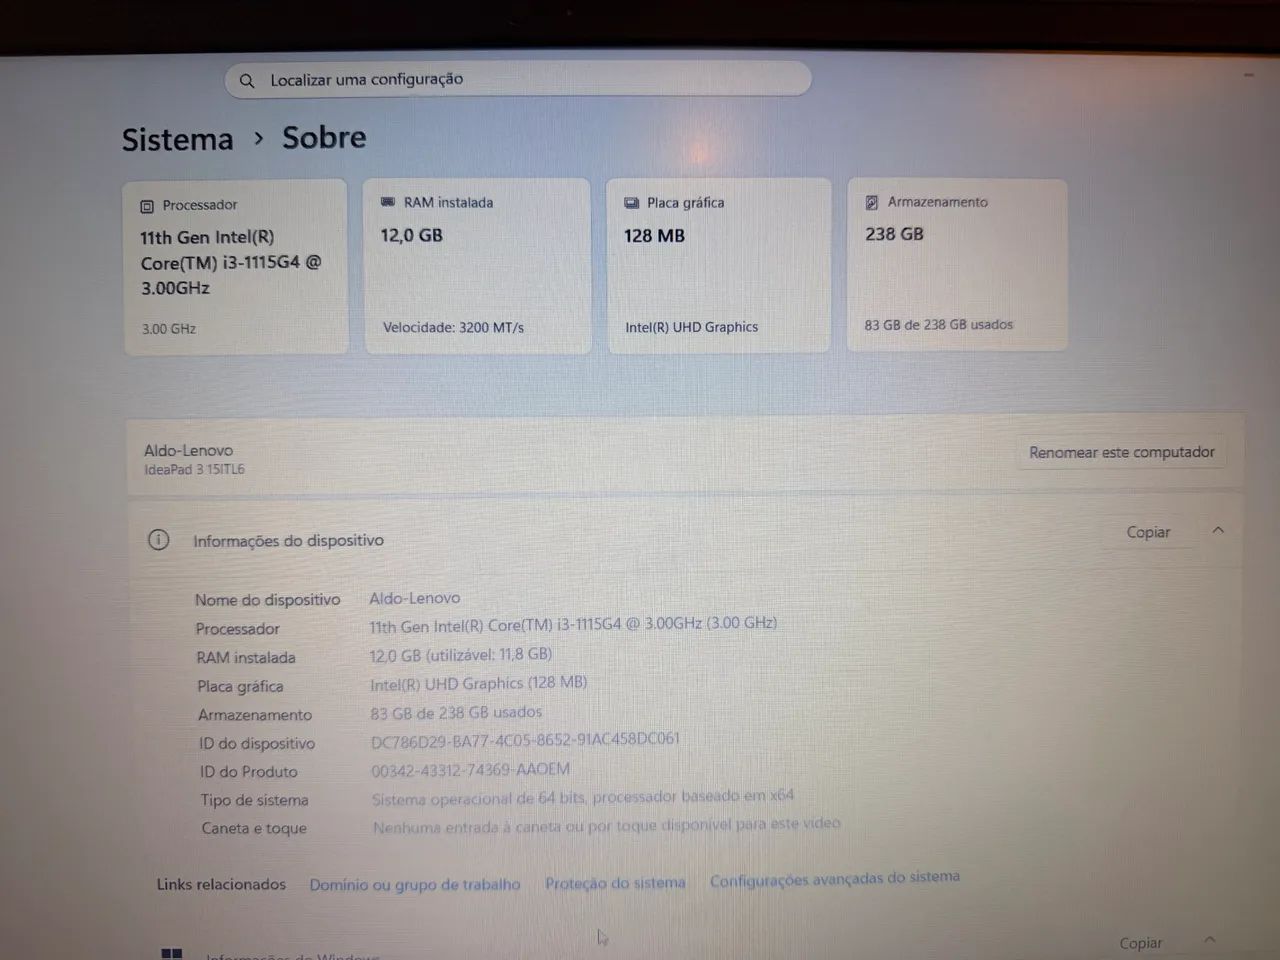Click '83 GB de 238 GB usados' card text
Viewport: 1280px width, 960px height.
point(938,325)
